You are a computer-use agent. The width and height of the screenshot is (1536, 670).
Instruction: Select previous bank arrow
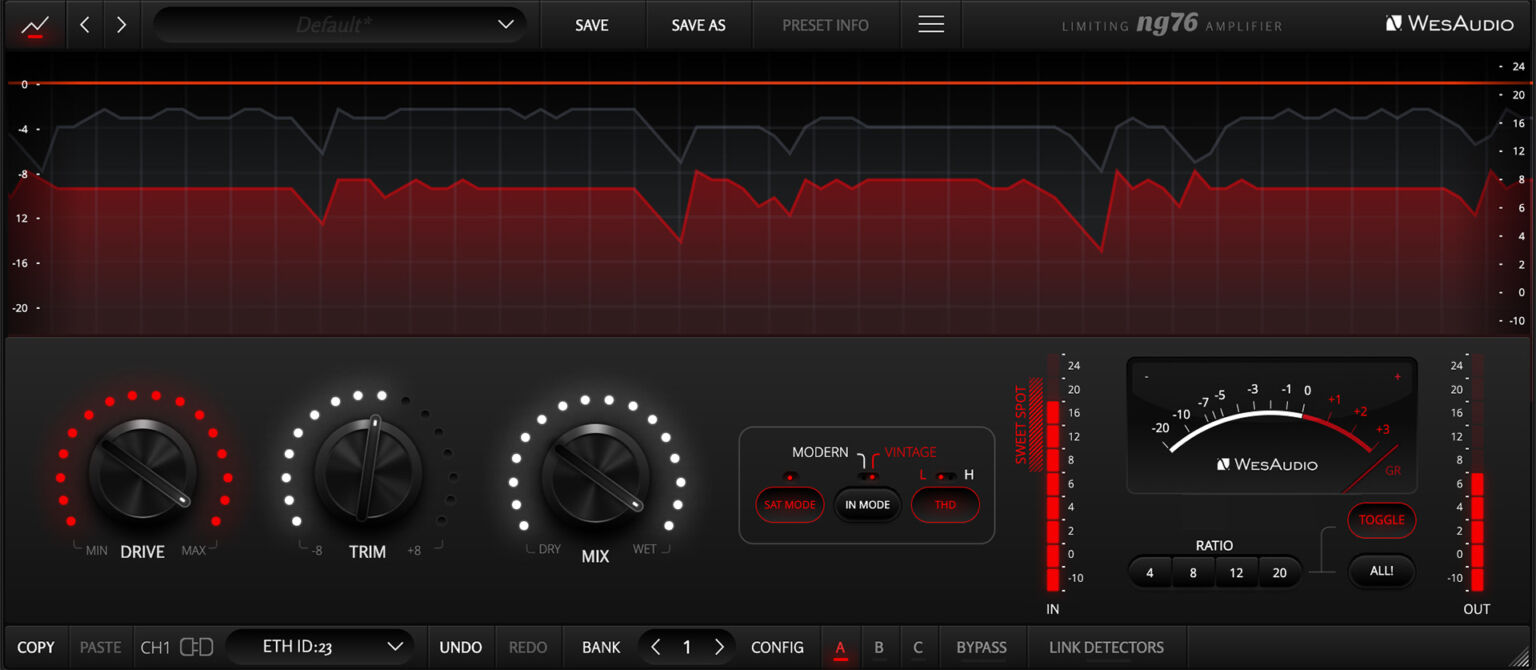(656, 647)
